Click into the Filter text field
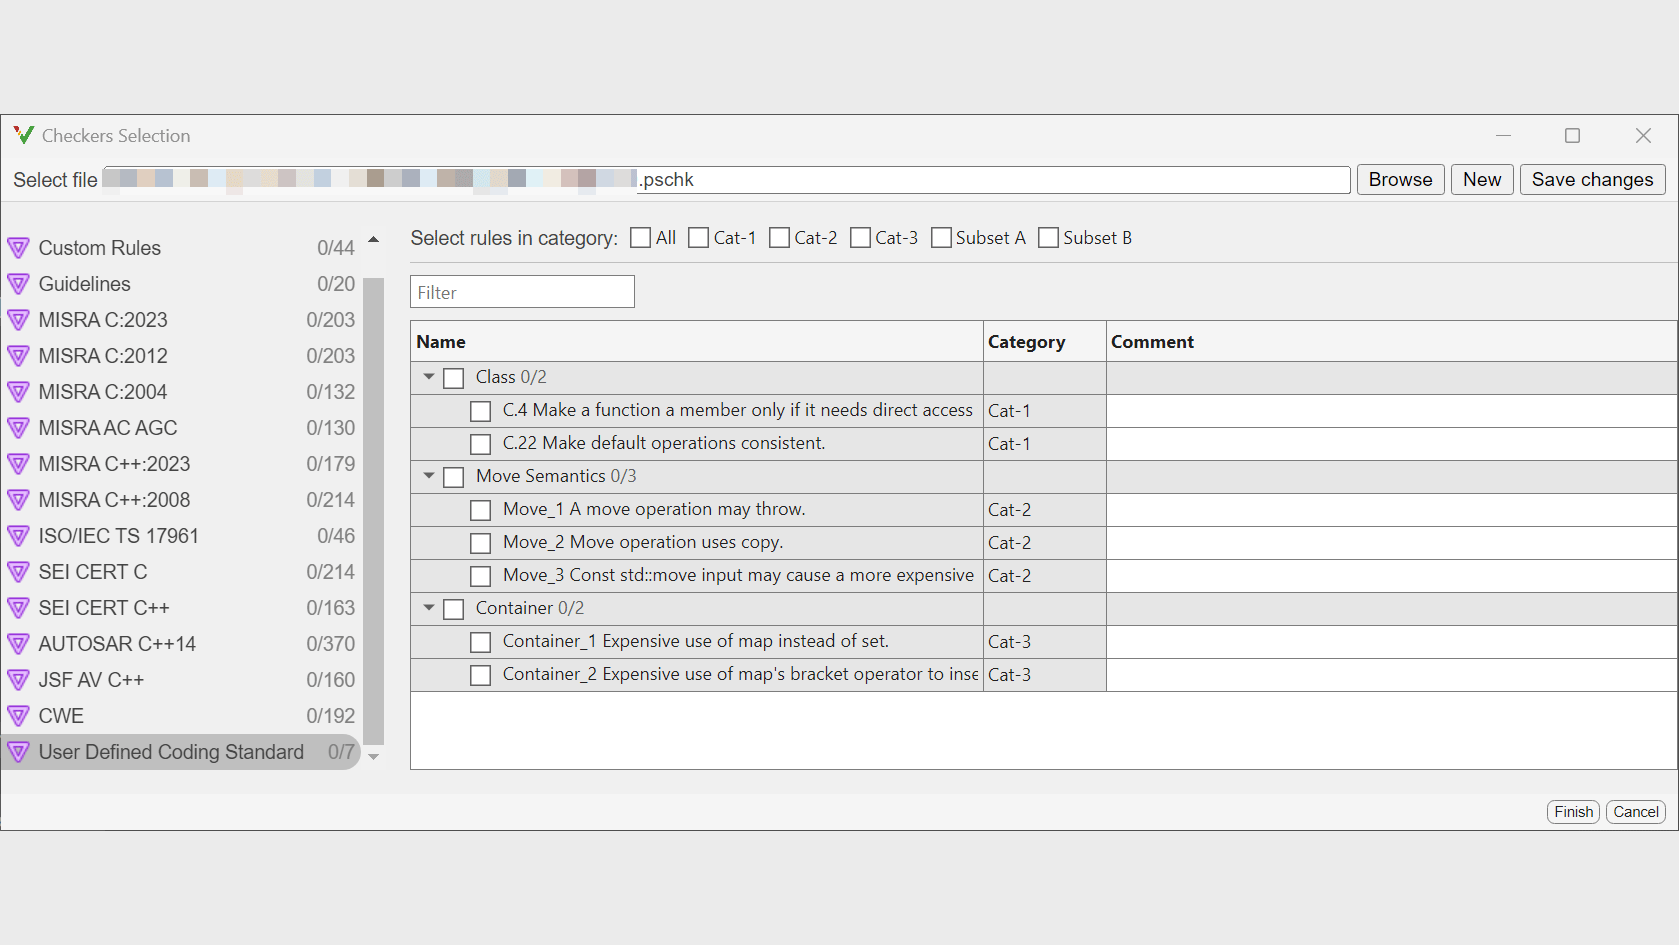1679x945 pixels. click(522, 292)
